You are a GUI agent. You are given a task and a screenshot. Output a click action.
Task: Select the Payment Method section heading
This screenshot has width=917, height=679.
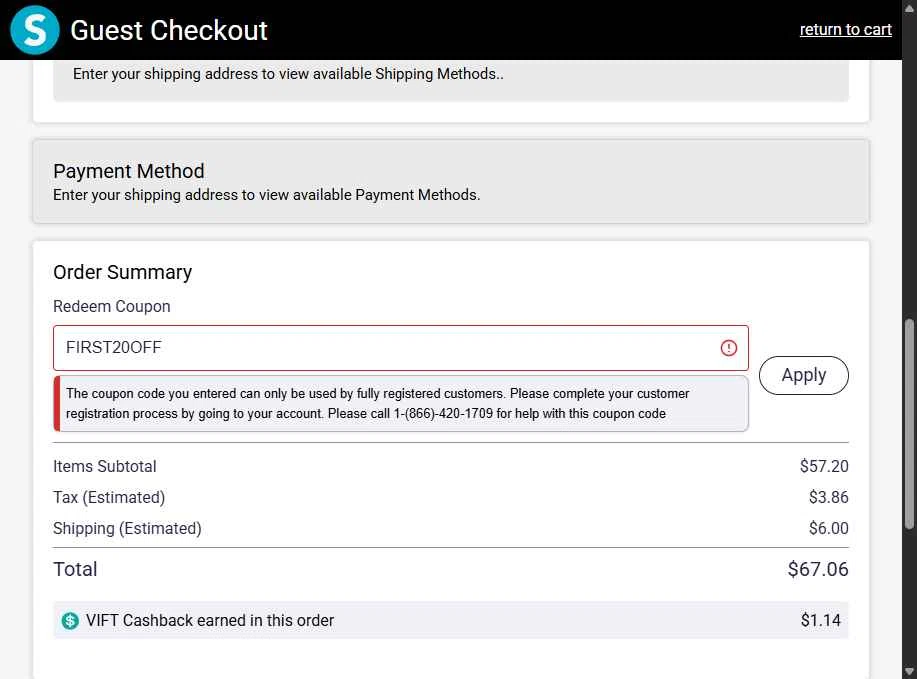point(129,171)
